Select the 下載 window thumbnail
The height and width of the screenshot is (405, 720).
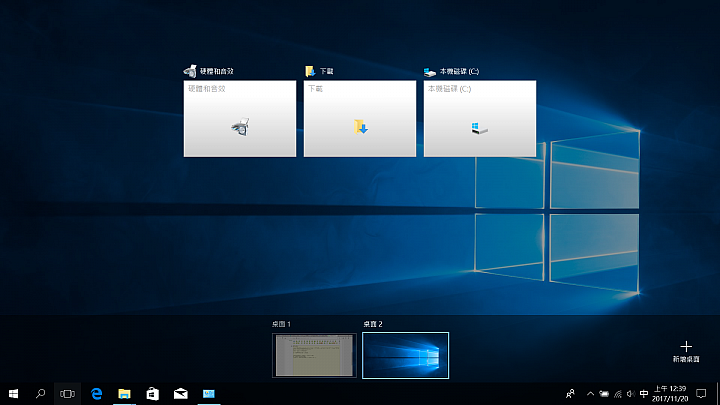coord(360,118)
